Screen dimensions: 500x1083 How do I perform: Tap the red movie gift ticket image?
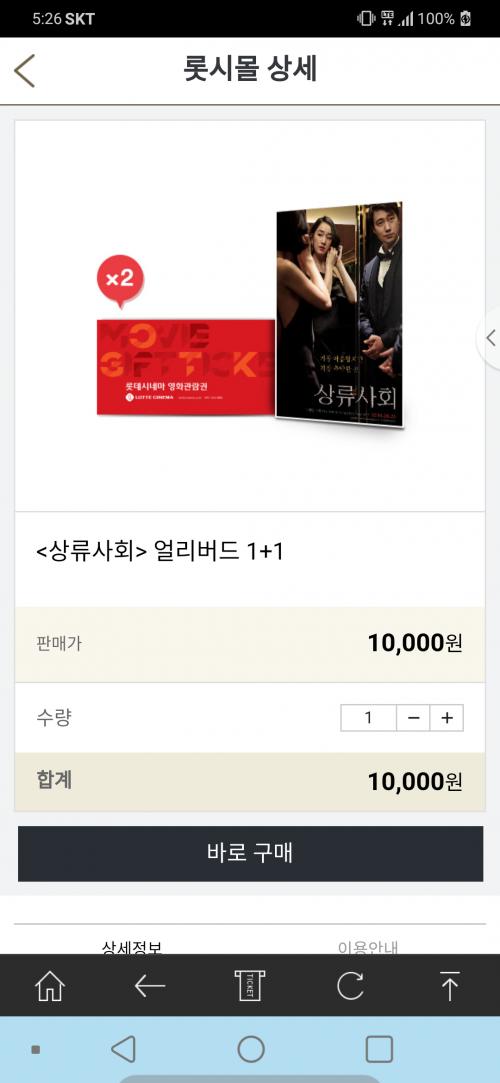186,367
